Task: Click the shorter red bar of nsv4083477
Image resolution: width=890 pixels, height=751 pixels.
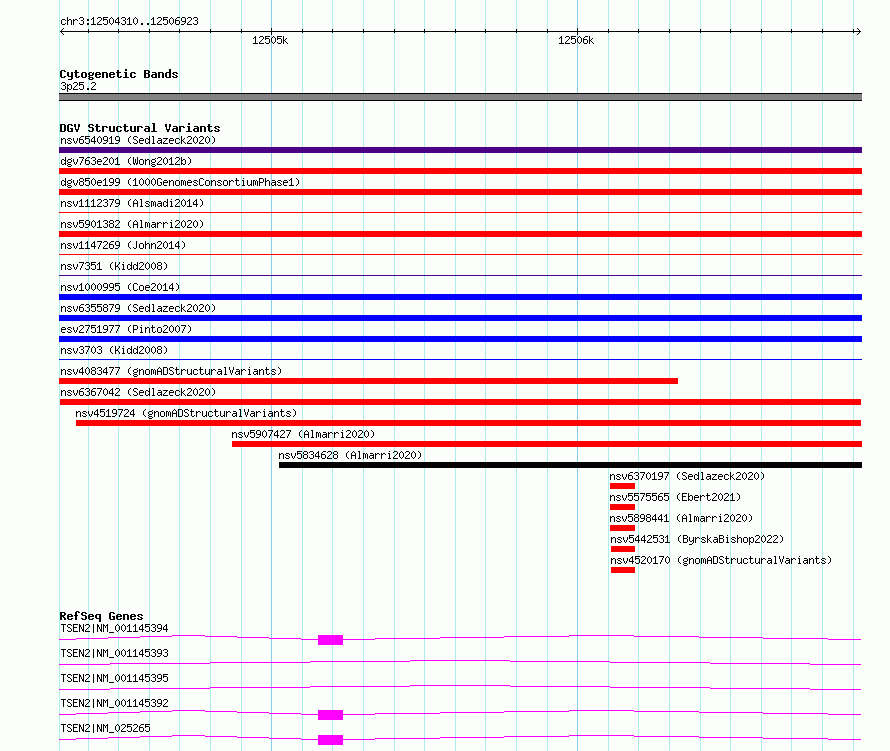Action: tap(368, 381)
